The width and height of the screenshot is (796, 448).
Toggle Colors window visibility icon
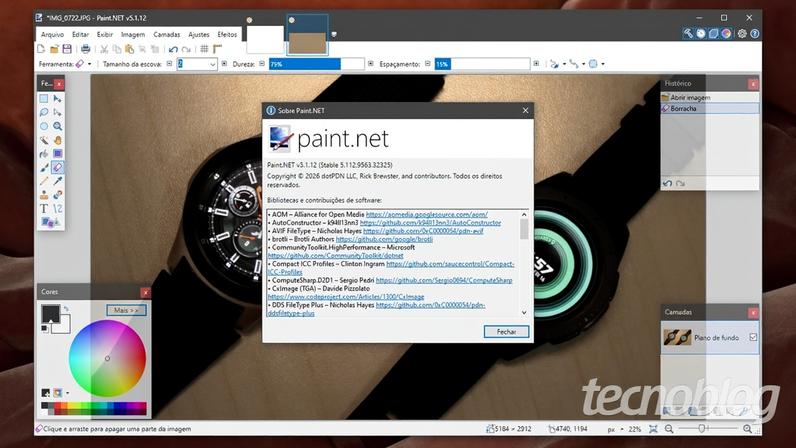(x=726, y=34)
